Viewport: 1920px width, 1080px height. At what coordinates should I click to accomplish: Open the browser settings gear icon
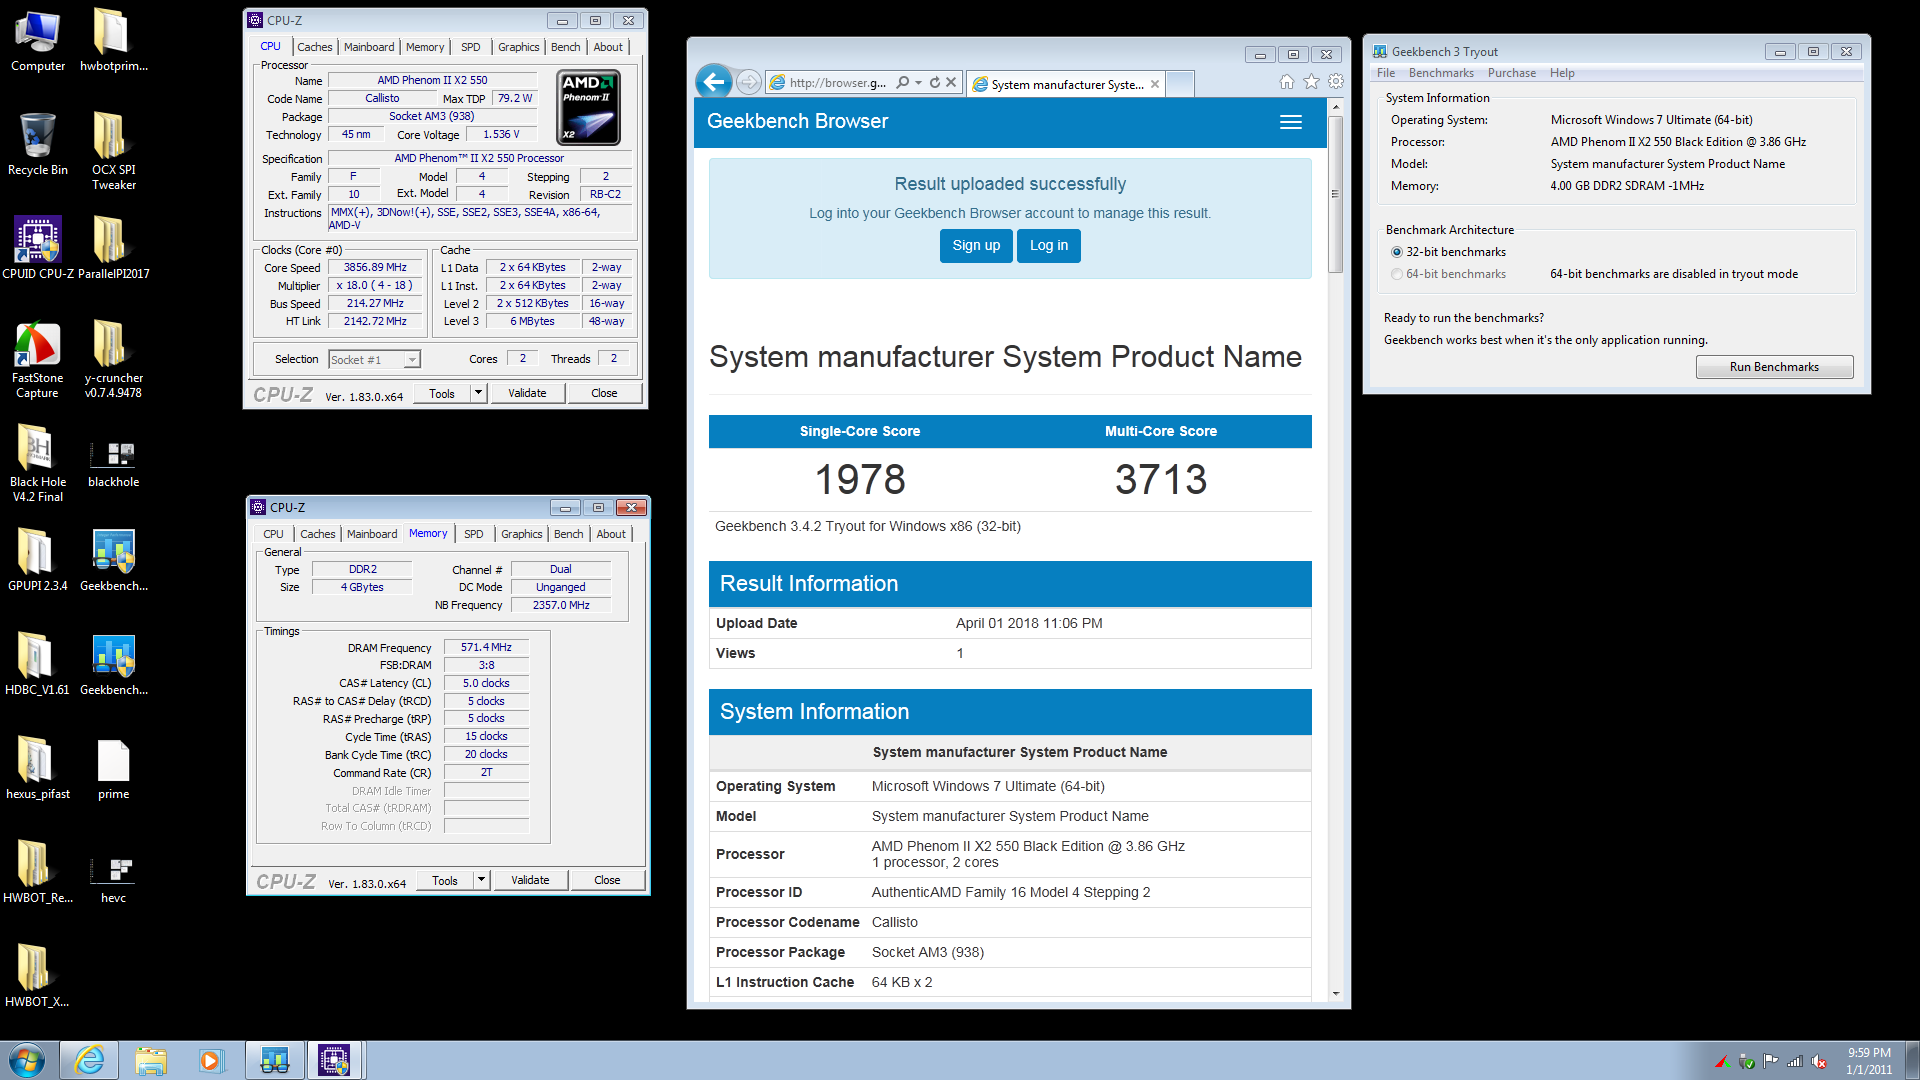pyautogui.click(x=1335, y=82)
